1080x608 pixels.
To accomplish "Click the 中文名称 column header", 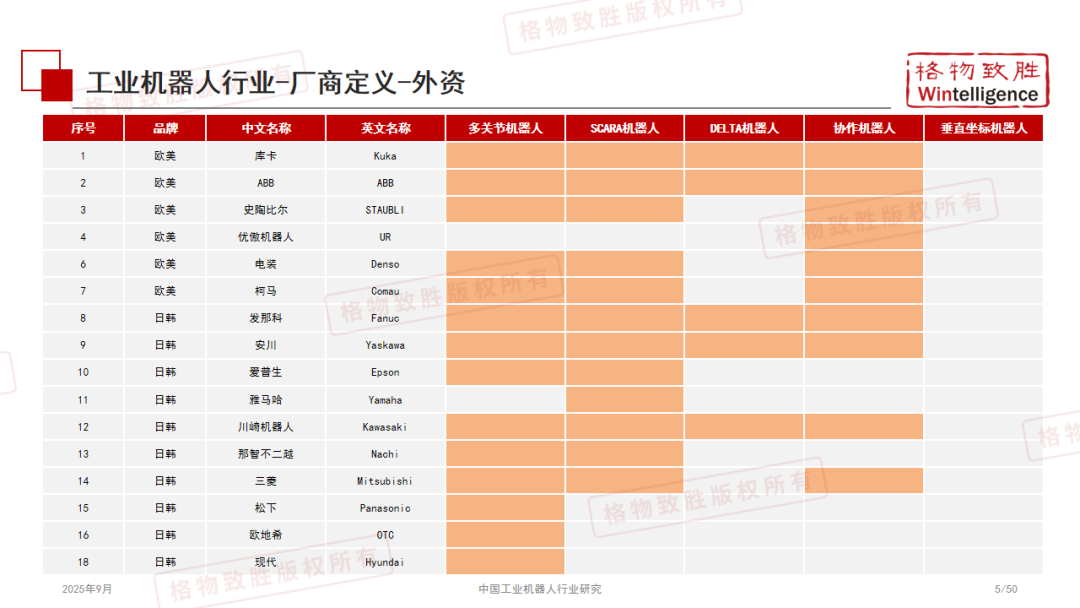I will pos(266,128).
